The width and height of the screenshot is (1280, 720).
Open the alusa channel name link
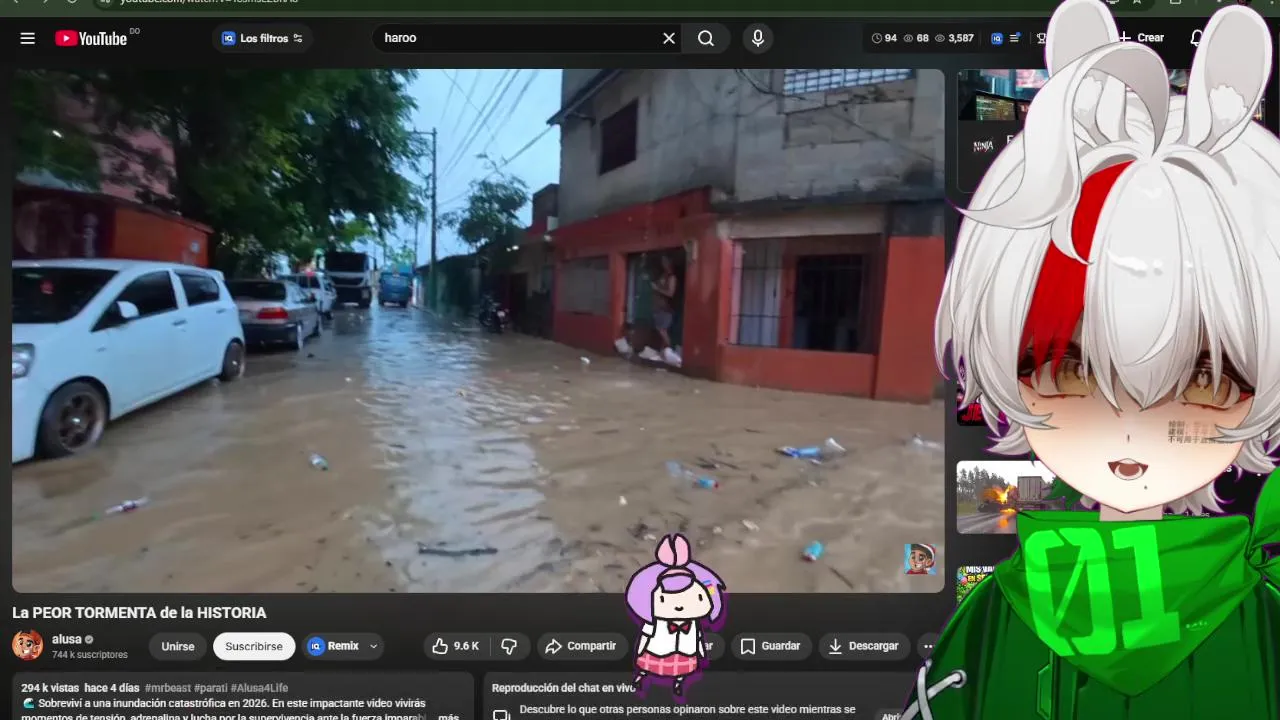[67, 639]
